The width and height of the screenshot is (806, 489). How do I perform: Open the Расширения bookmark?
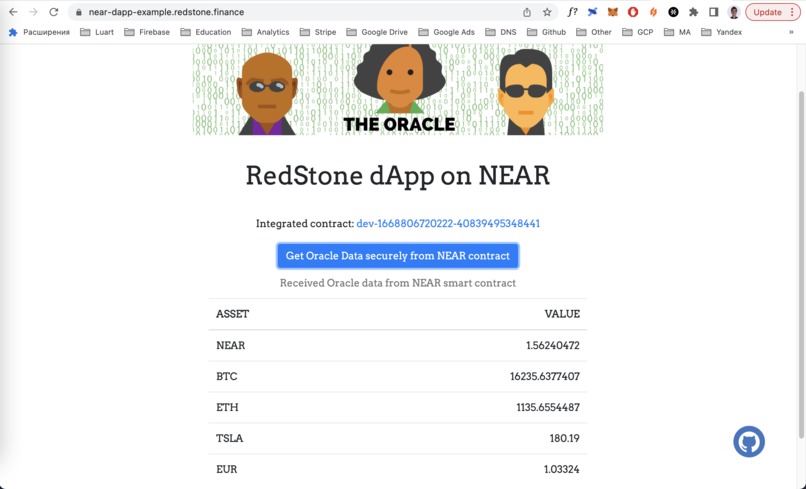pyautogui.click(x=39, y=32)
